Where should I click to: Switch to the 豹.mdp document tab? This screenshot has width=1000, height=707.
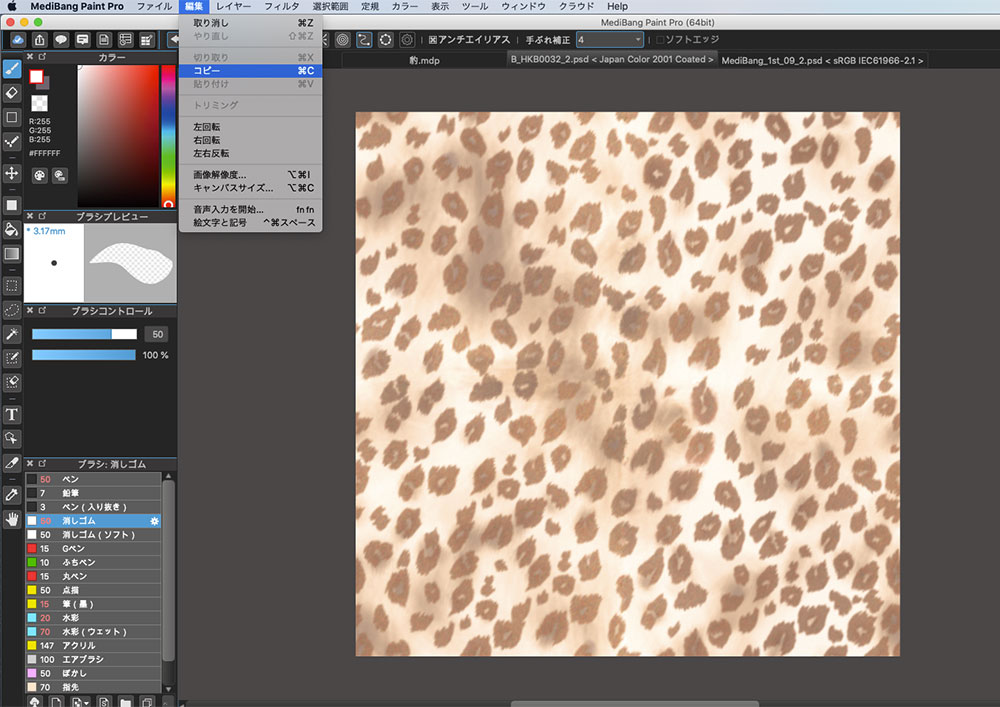(x=424, y=61)
